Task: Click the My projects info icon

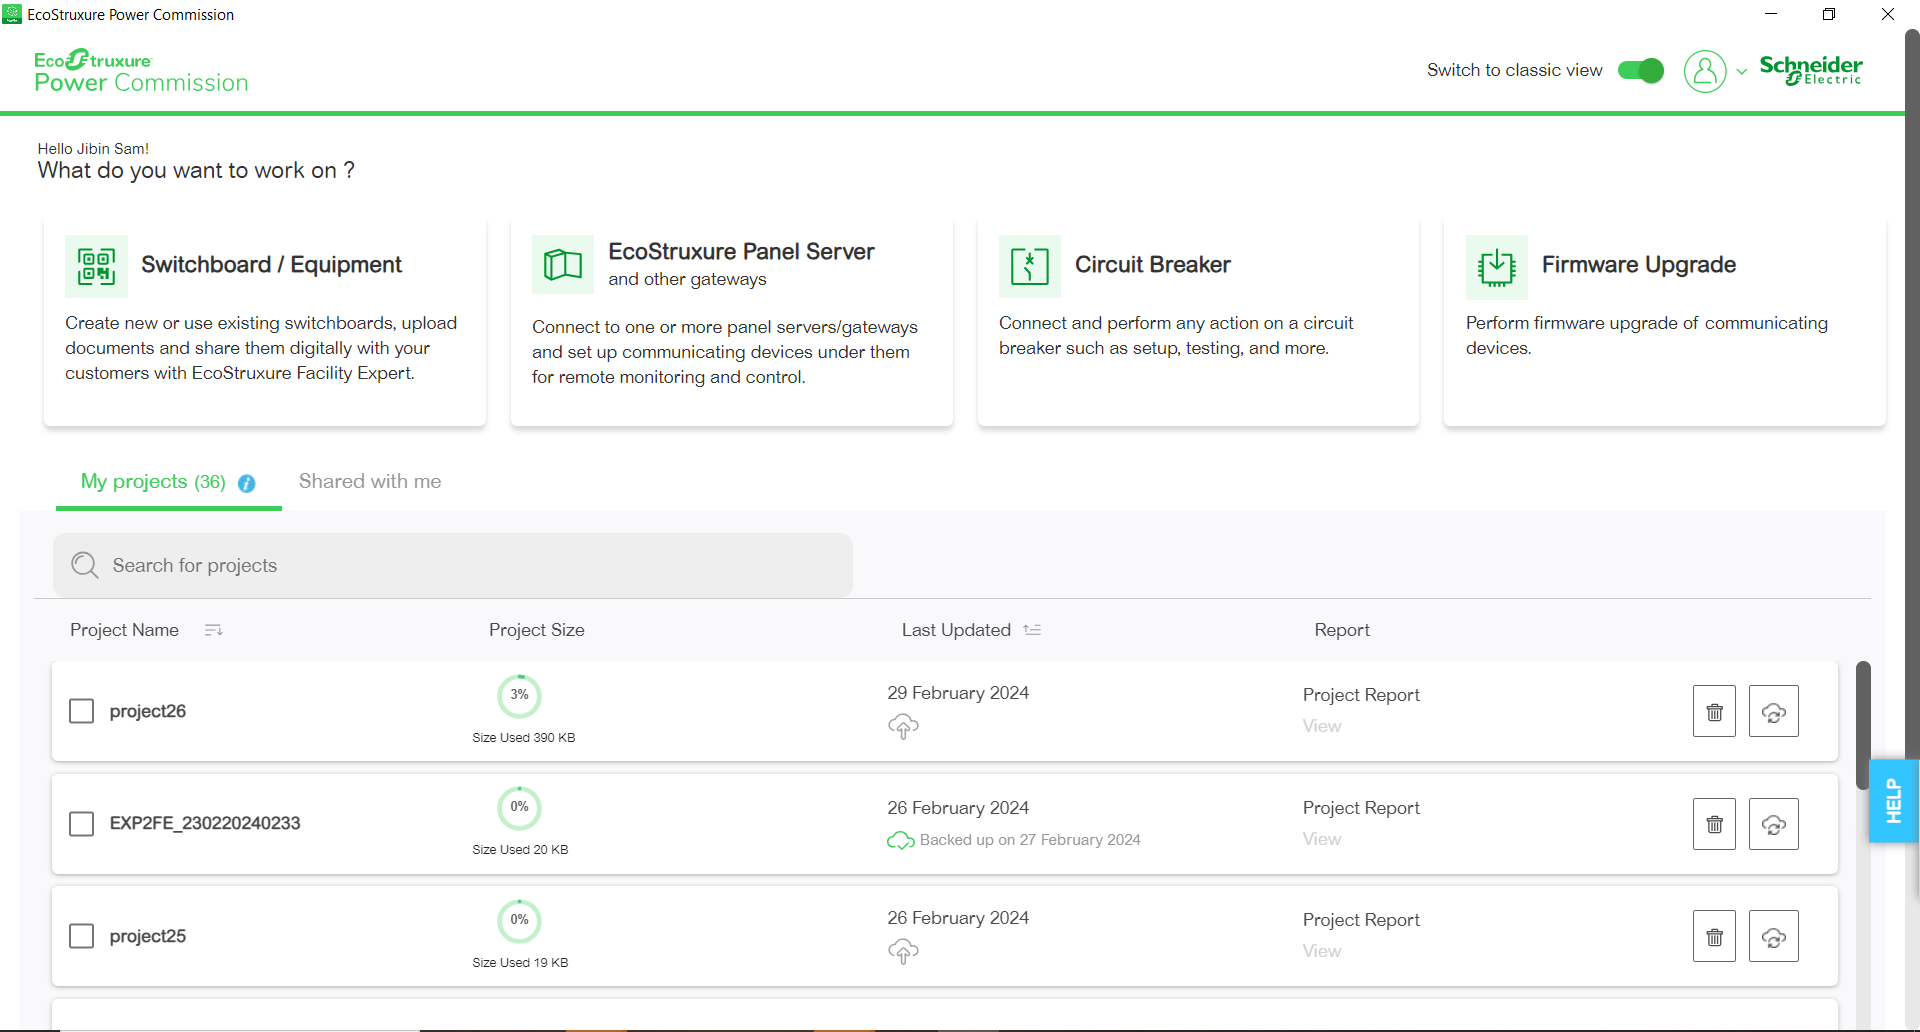Action: (247, 483)
